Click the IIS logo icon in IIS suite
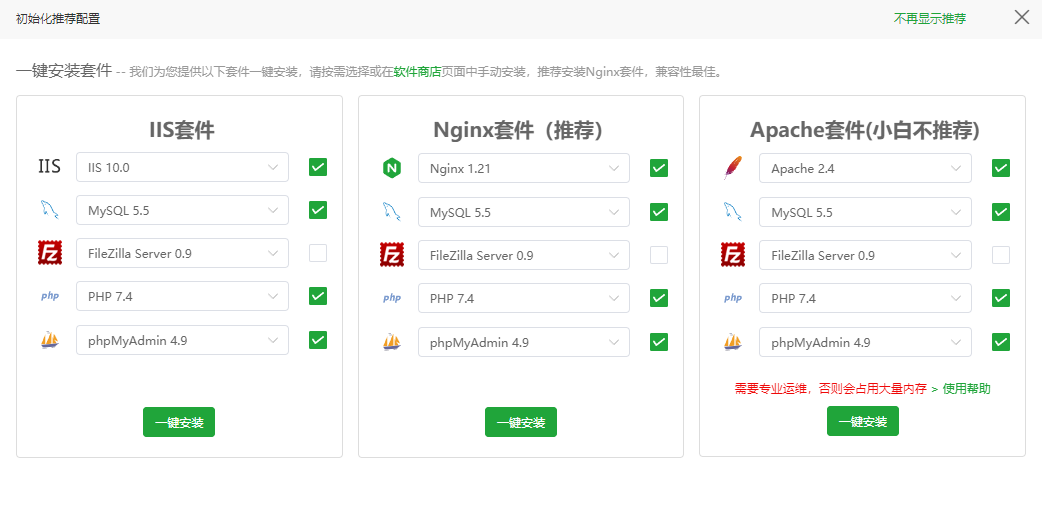This screenshot has width=1042, height=517. pyautogui.click(x=49, y=166)
